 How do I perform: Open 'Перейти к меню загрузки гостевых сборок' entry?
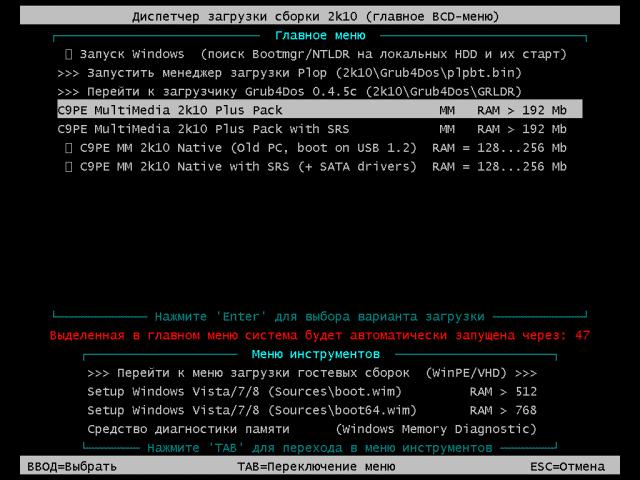312,373
